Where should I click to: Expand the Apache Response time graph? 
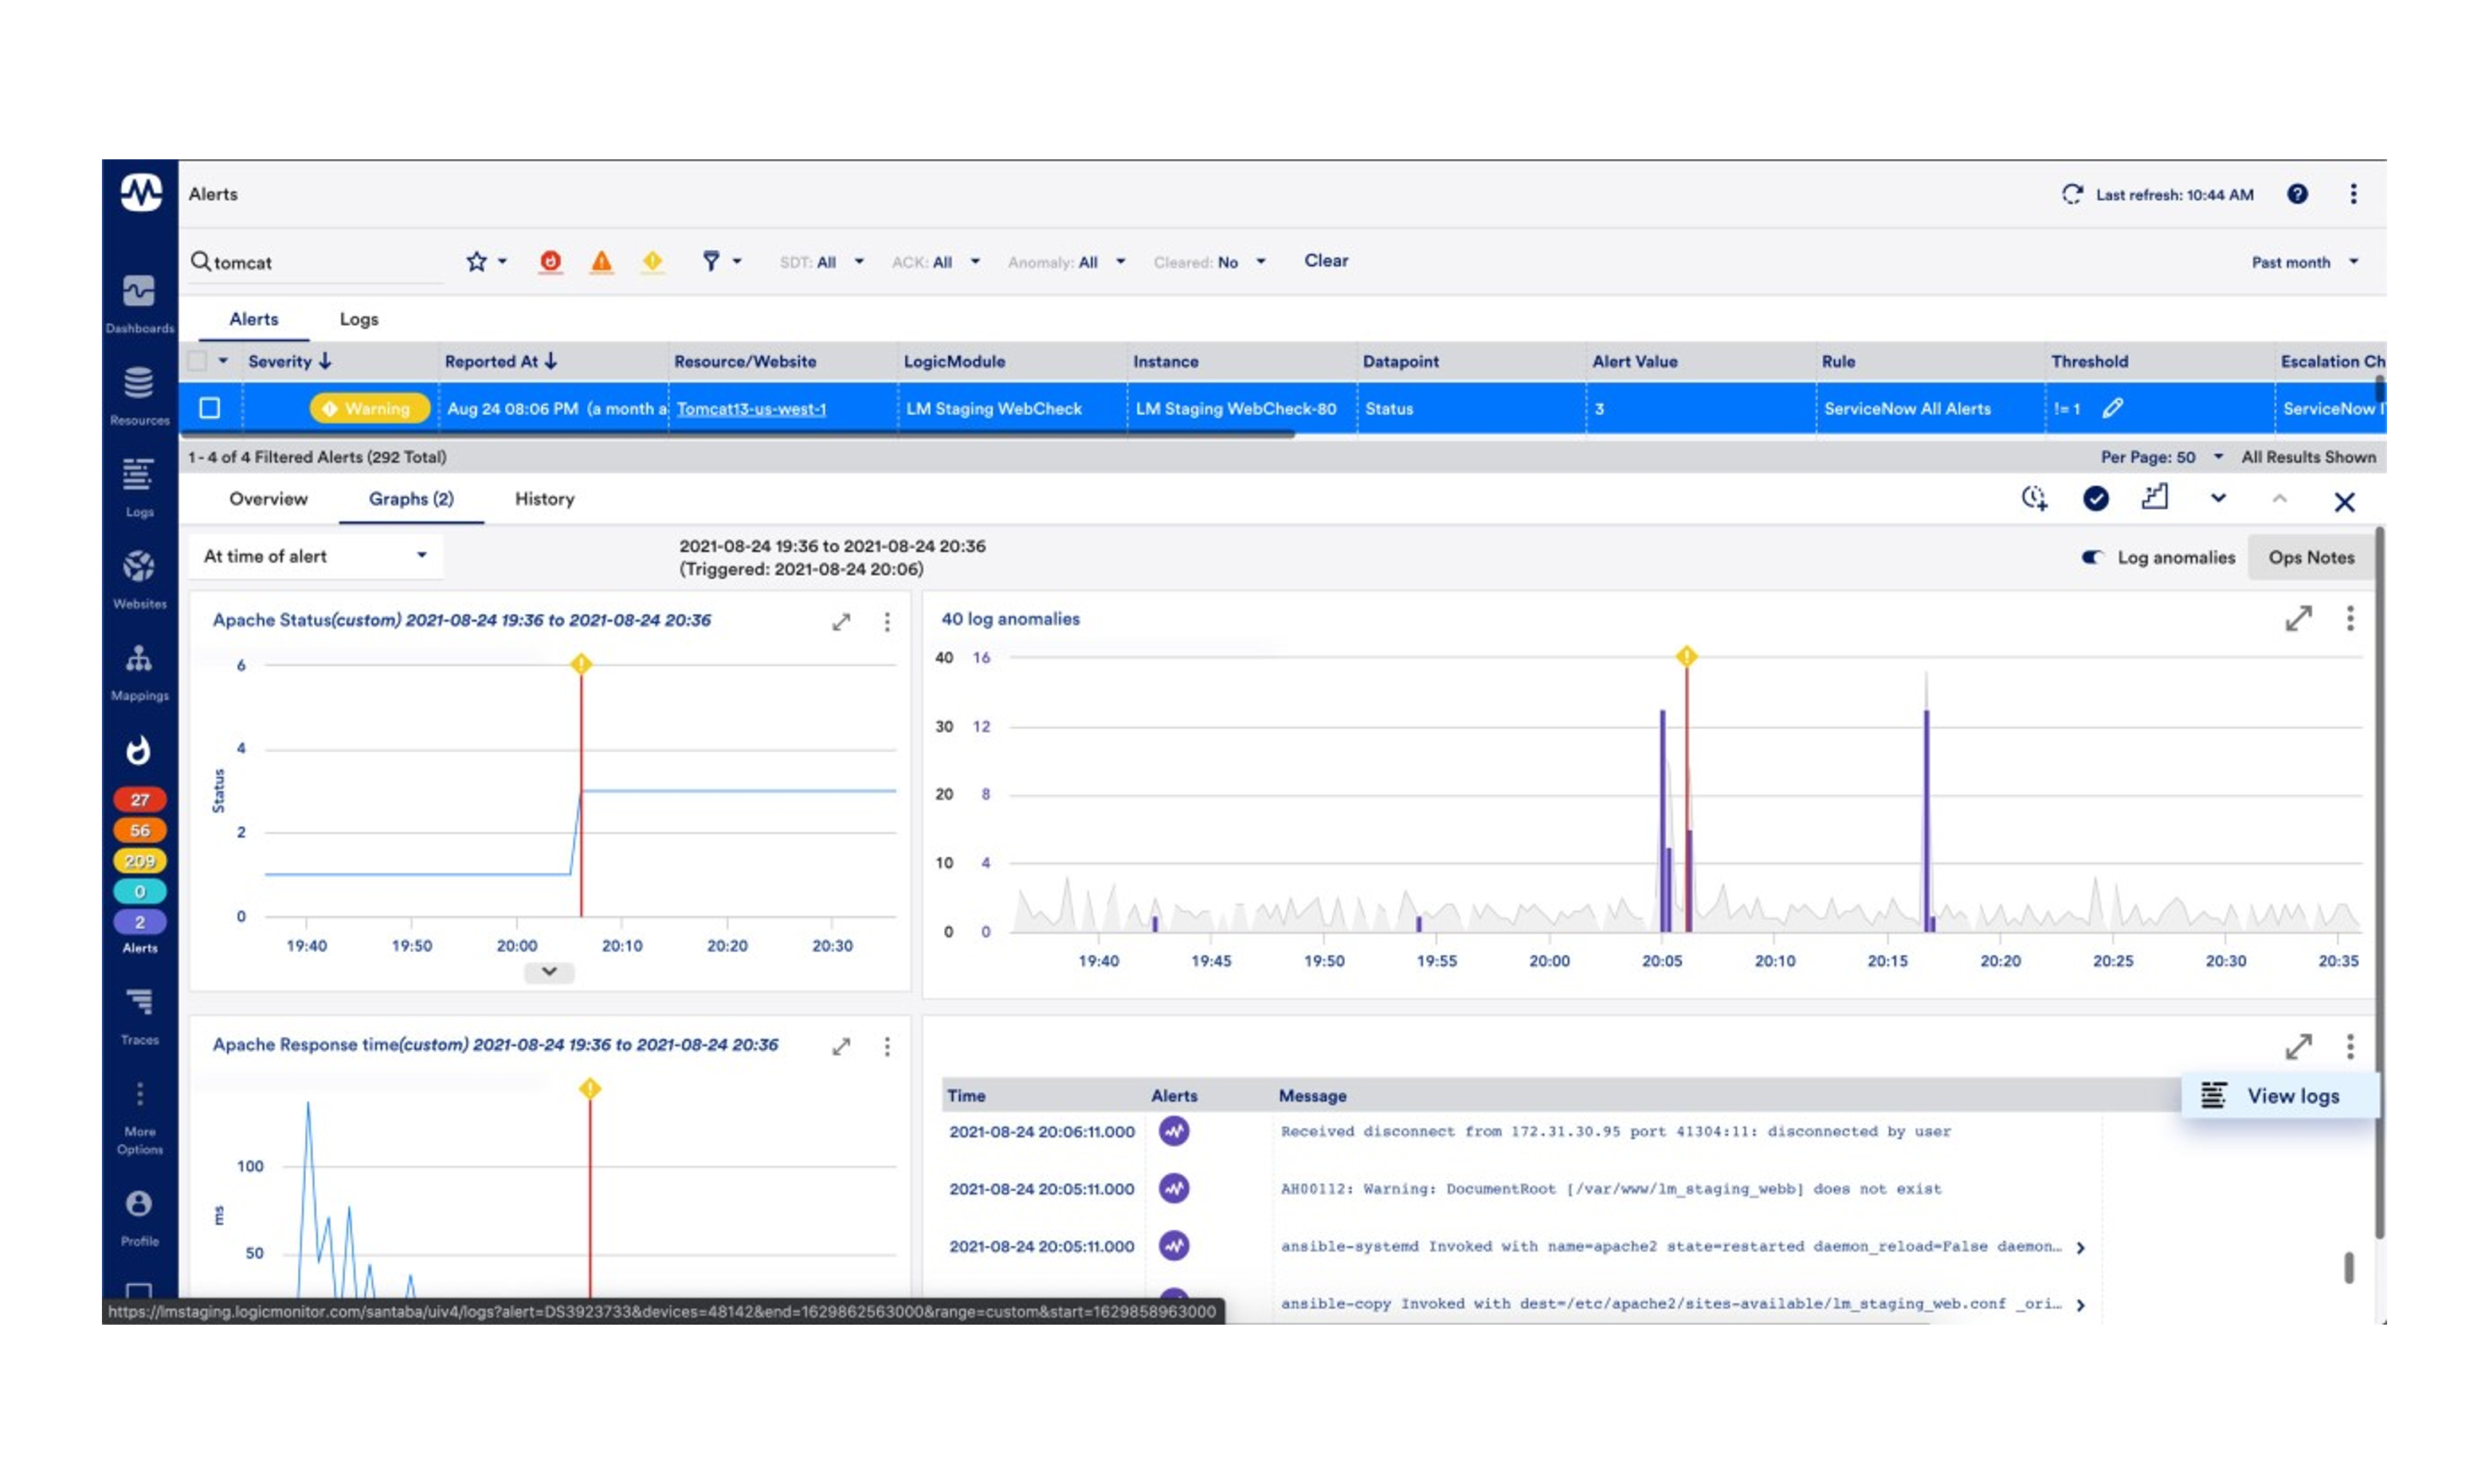[x=841, y=1047]
